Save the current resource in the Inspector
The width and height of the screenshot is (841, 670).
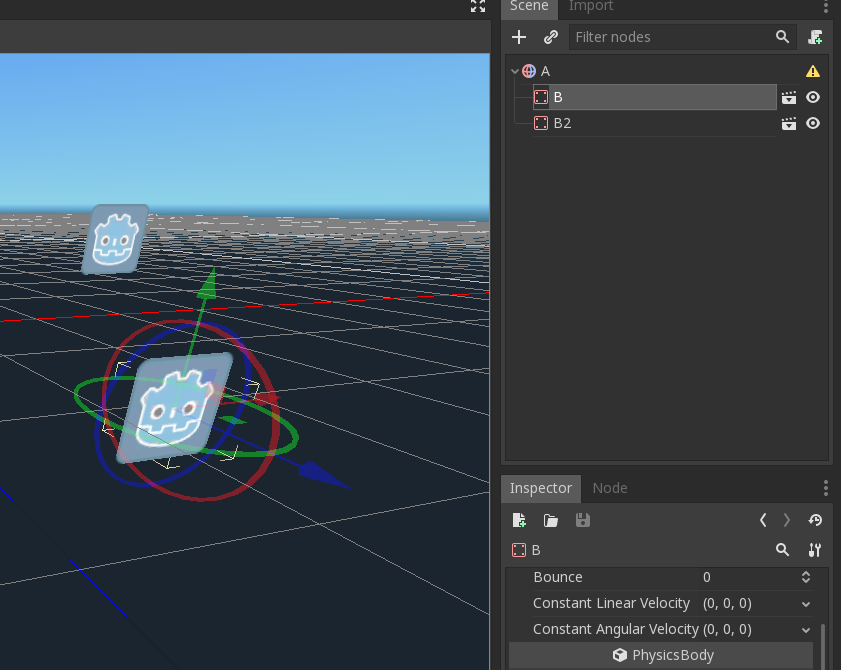tap(583, 520)
